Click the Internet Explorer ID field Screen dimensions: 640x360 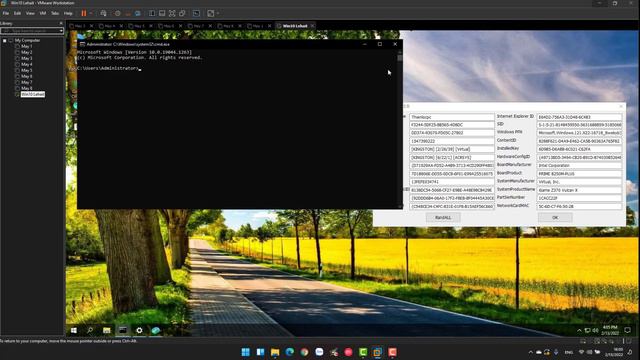click(579, 117)
